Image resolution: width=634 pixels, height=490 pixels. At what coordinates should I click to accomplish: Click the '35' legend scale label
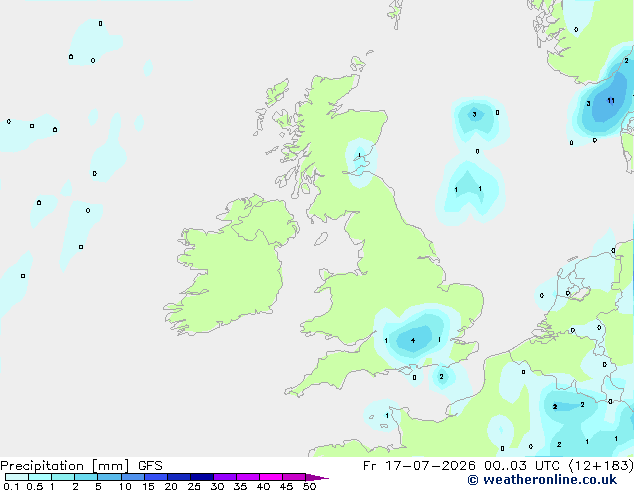pyautogui.click(x=241, y=486)
